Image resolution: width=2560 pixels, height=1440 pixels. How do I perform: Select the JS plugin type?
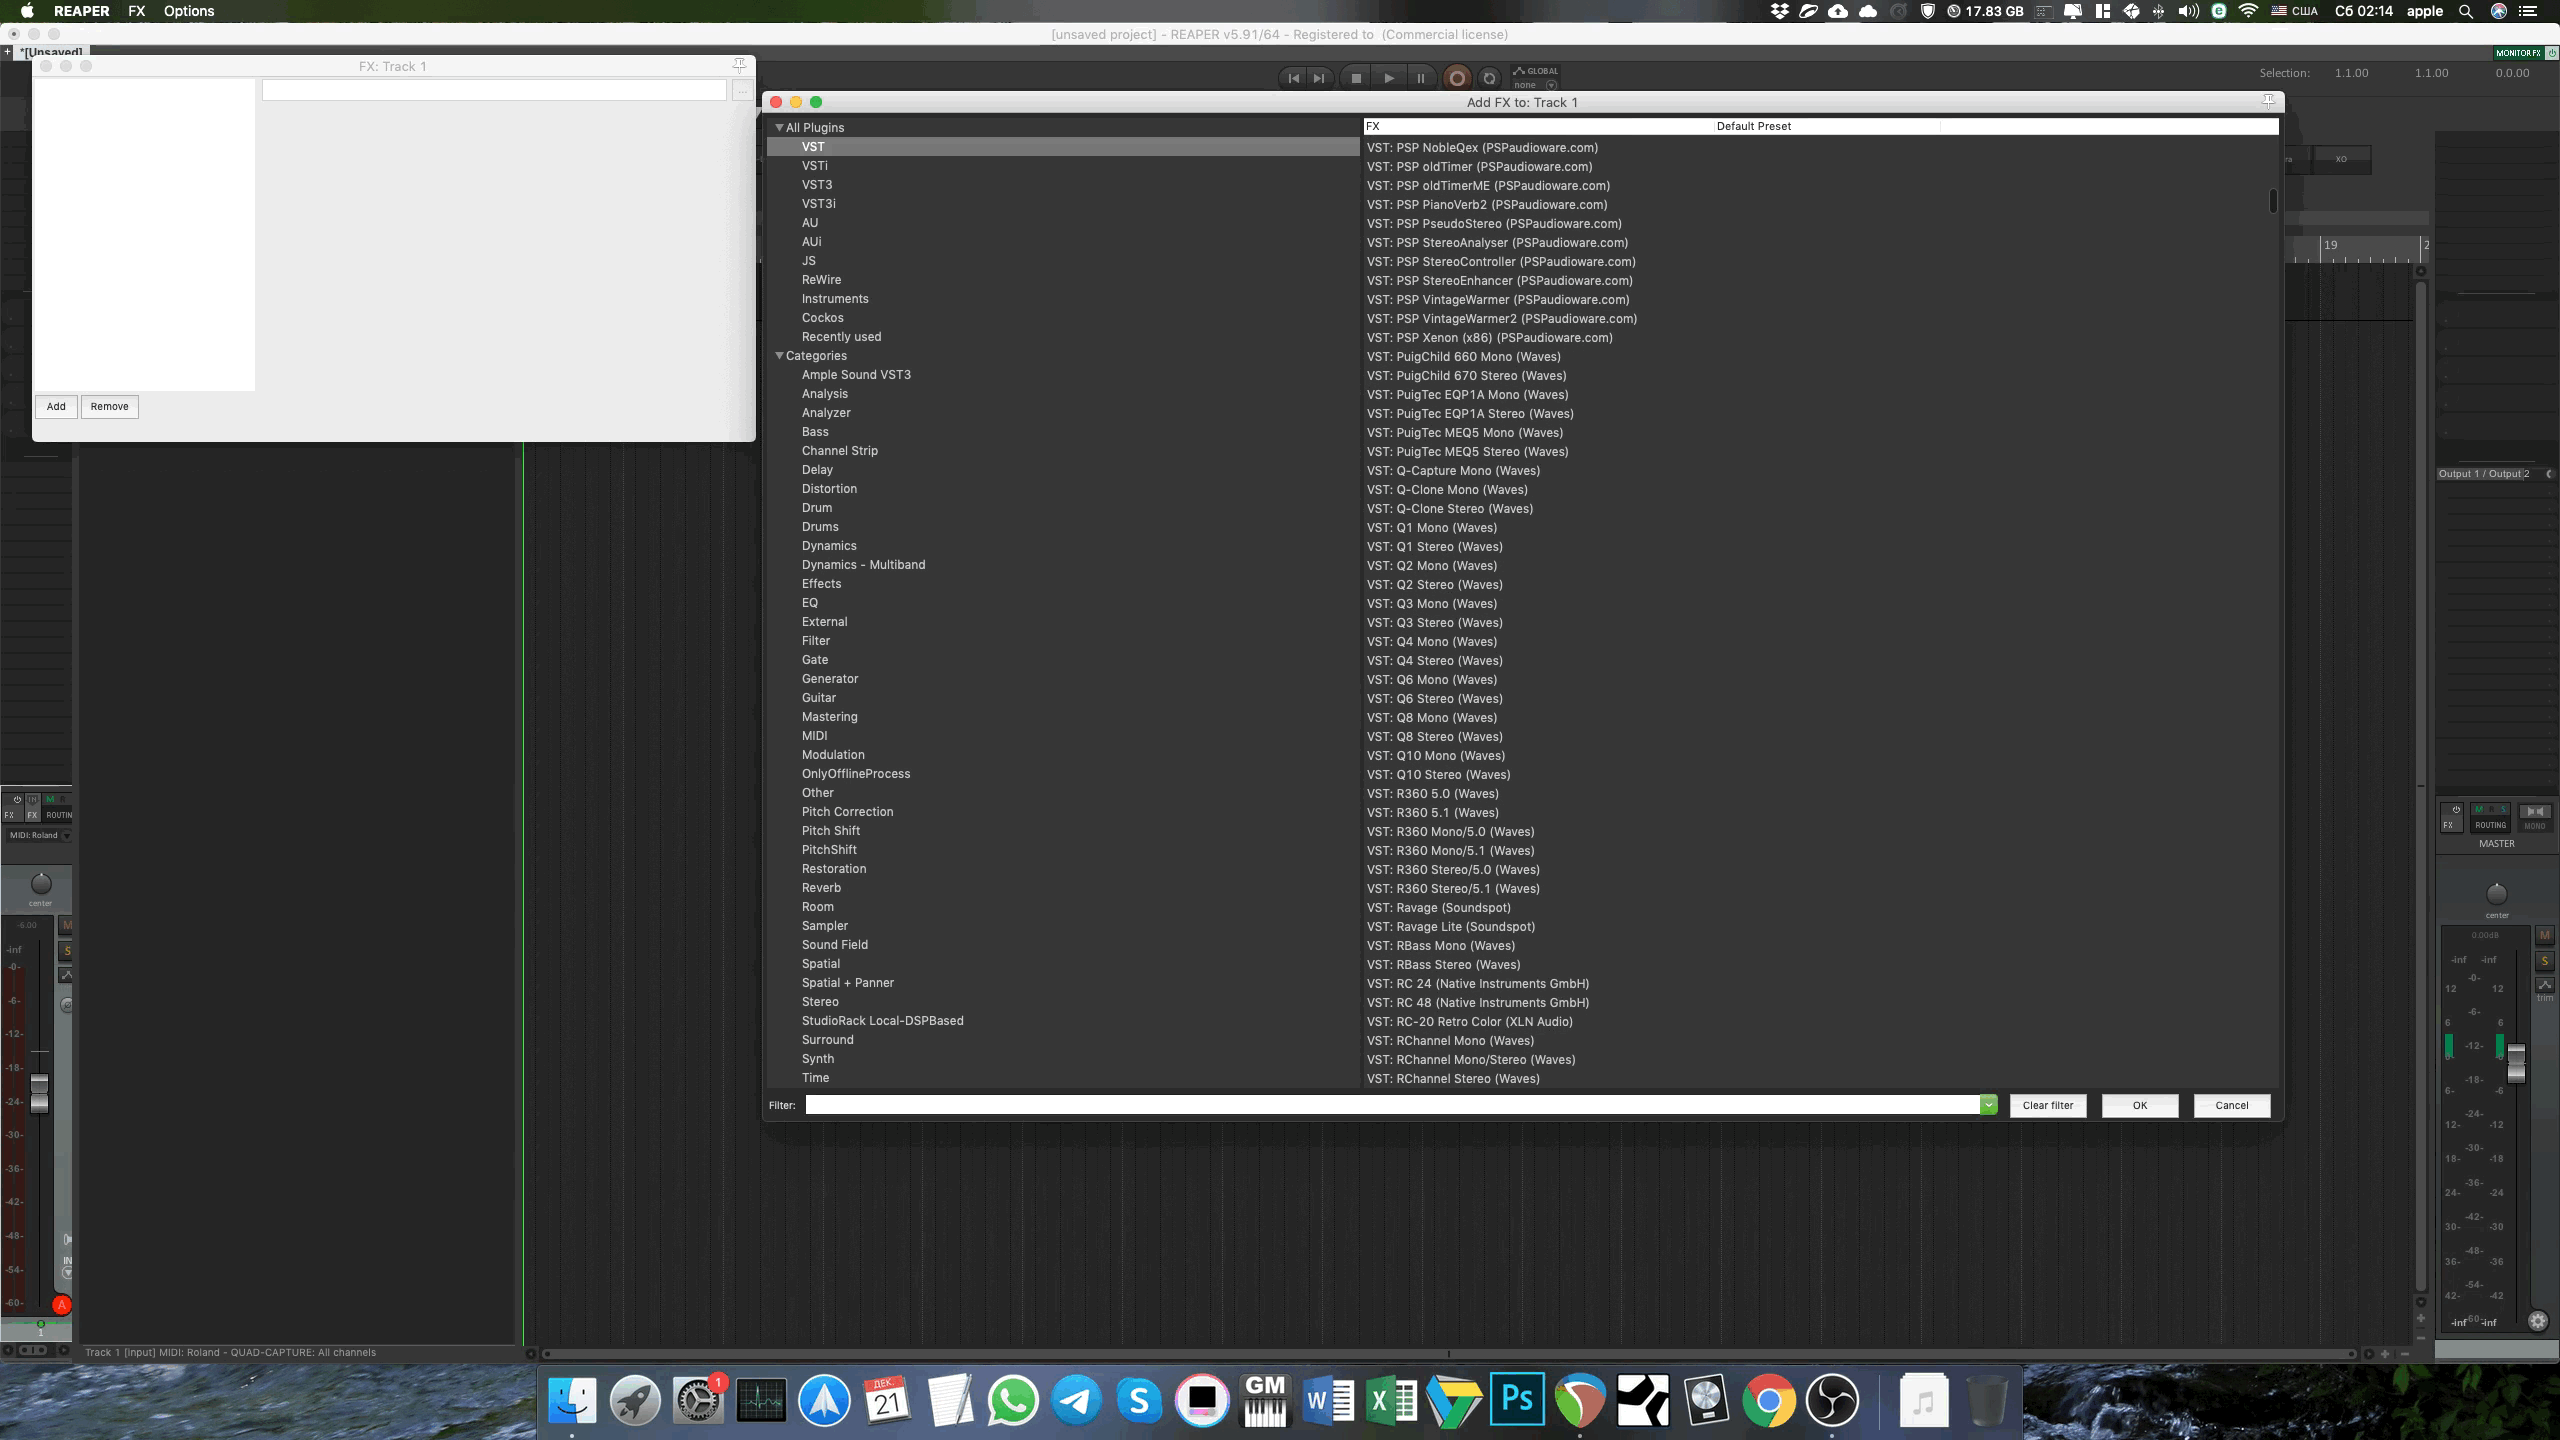click(x=808, y=260)
